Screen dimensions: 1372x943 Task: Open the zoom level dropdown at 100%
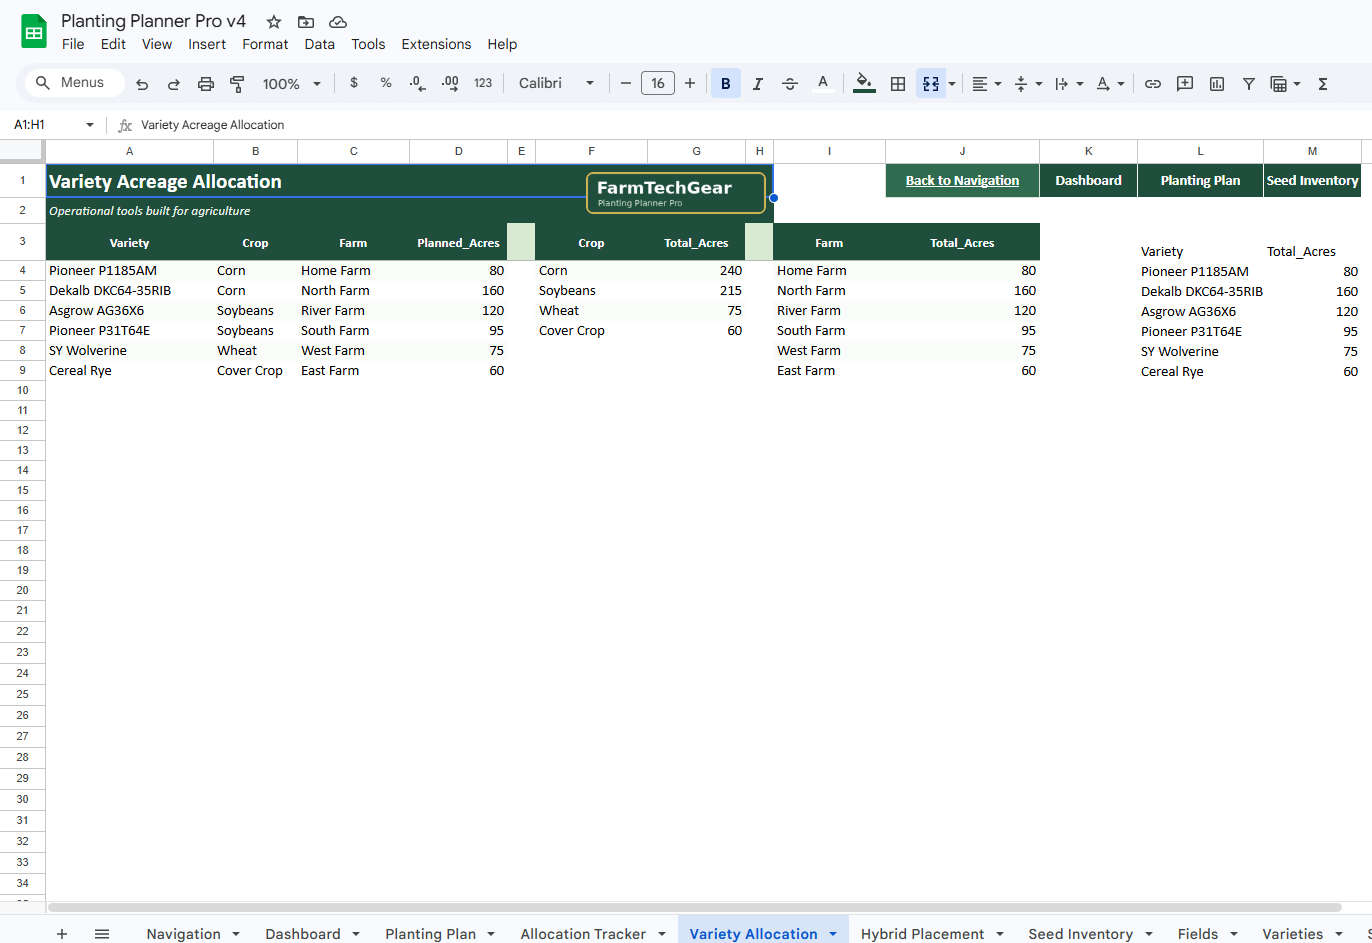coord(290,83)
